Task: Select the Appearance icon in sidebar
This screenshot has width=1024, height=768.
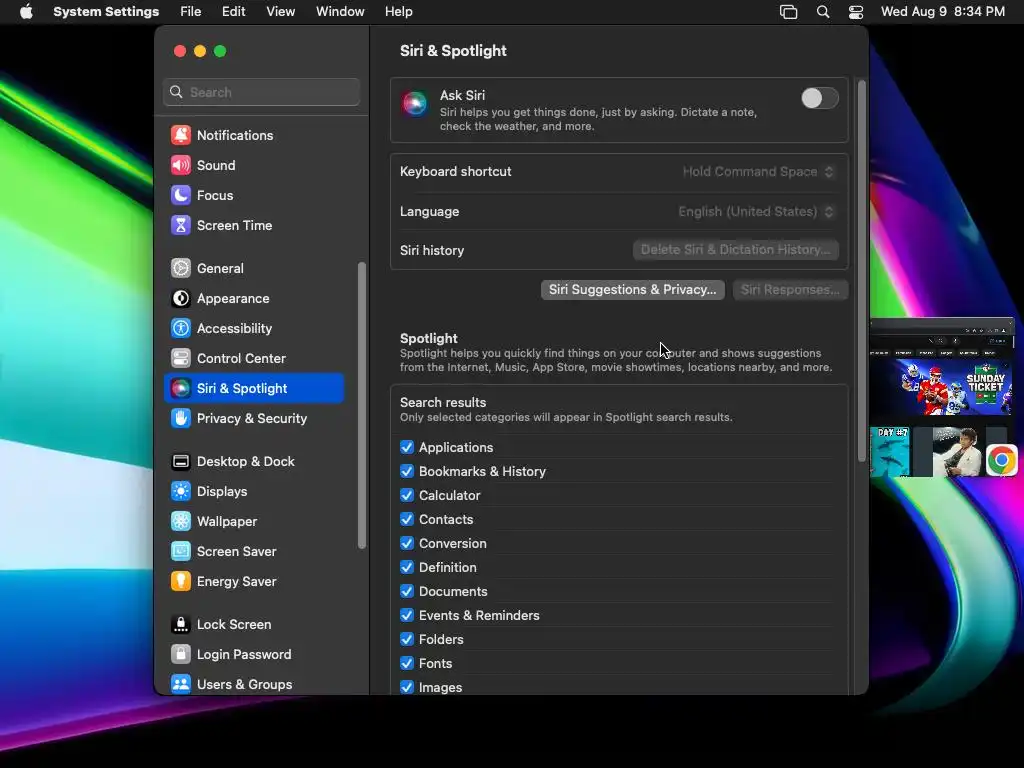Action: pos(181,298)
